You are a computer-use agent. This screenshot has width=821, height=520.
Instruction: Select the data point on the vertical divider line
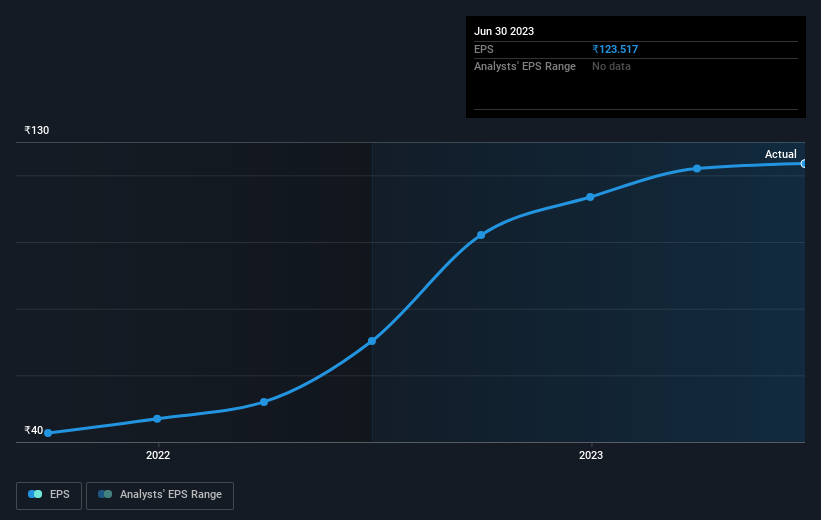pos(372,341)
